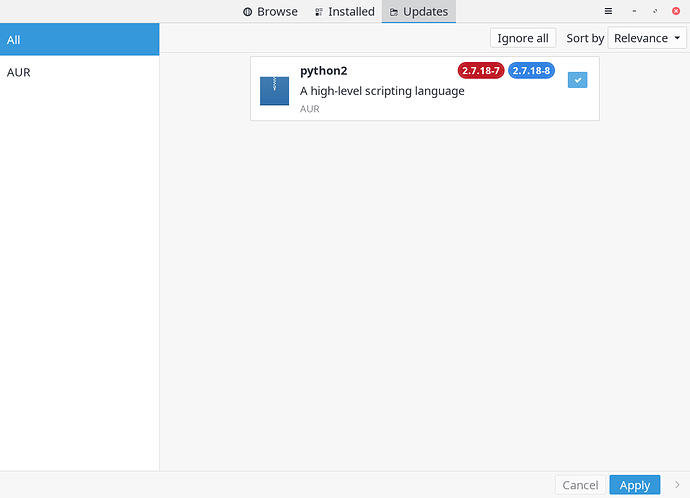Open the Relevance sort dropdown
Screen dimensions: 690x498
[647, 38]
